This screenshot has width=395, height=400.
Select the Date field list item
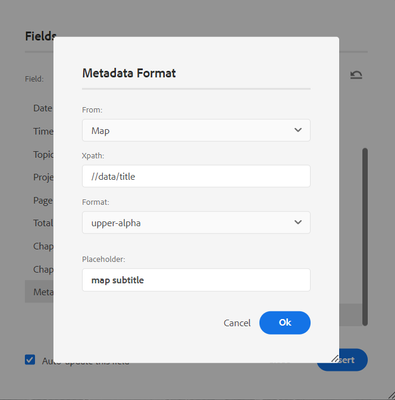(x=42, y=108)
